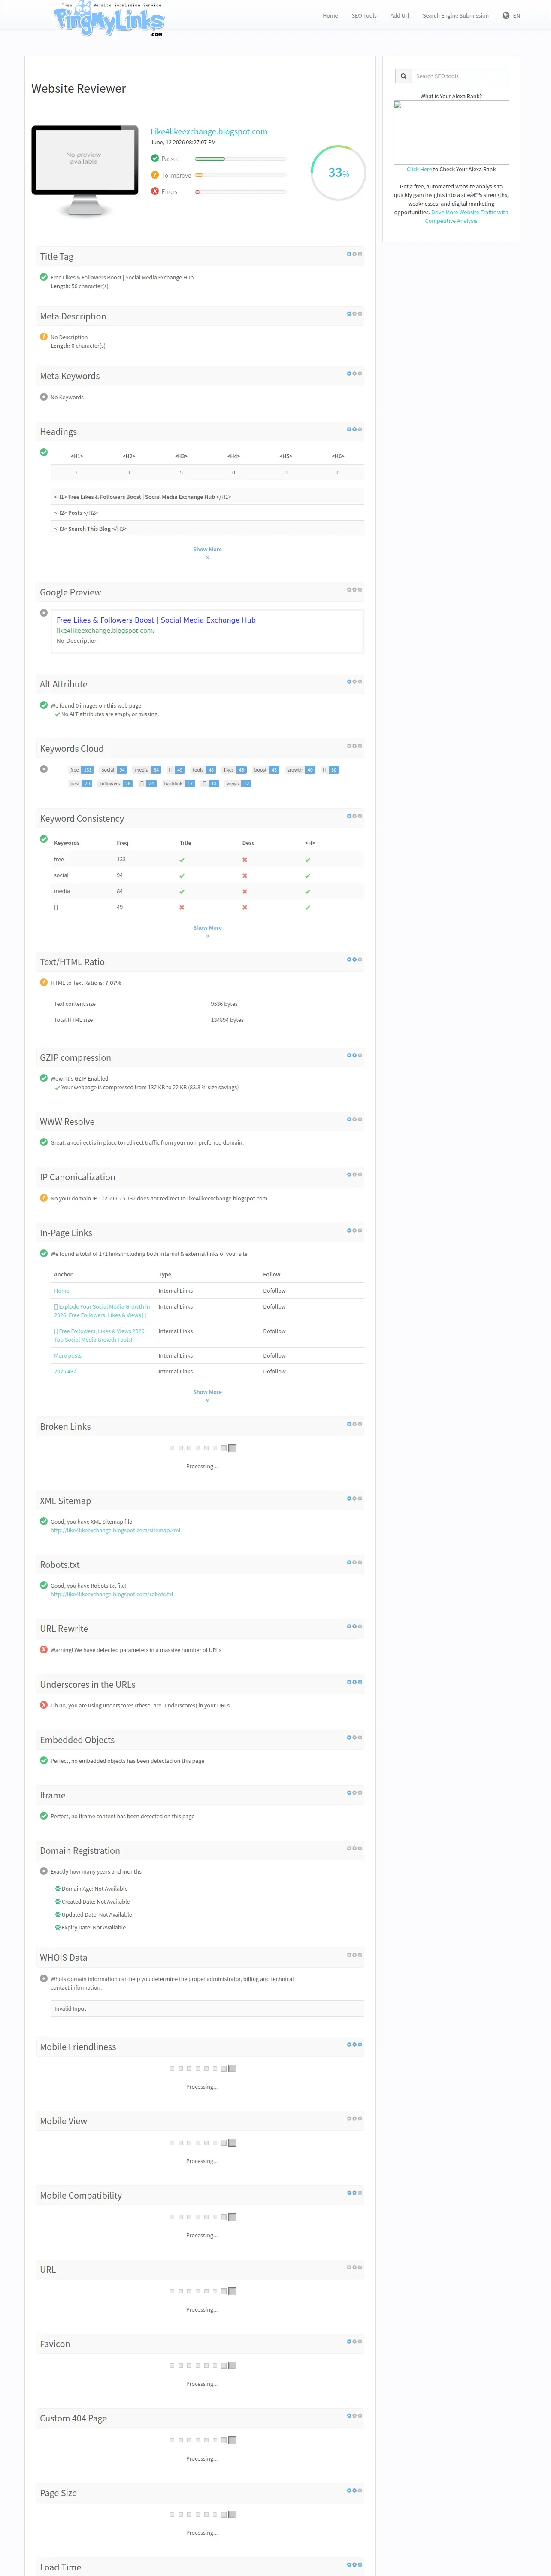Click Text/HTML Ratio orange warning icon
Image resolution: width=551 pixels, height=2576 pixels.
pos(44,982)
